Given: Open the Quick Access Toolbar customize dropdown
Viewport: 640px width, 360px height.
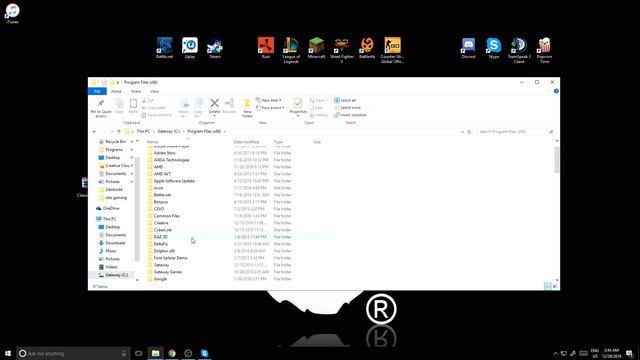Looking at the screenshot, I should pos(118,82).
